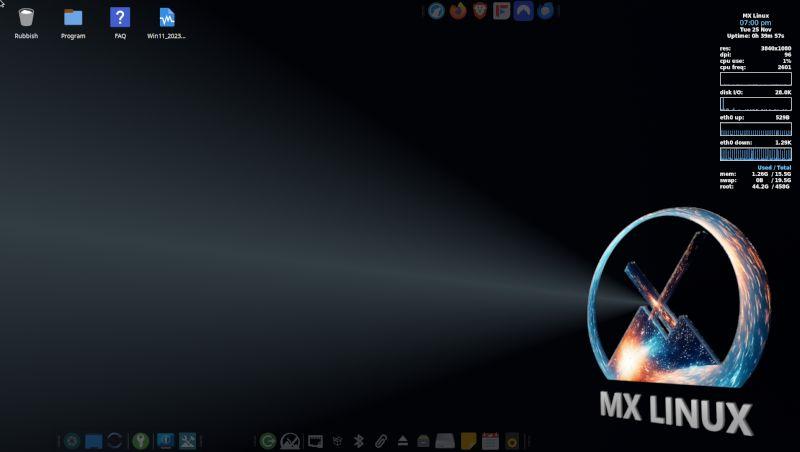800x452 pixels.
Task: Open the Rubbish bin desktop icon
Action: (26, 17)
